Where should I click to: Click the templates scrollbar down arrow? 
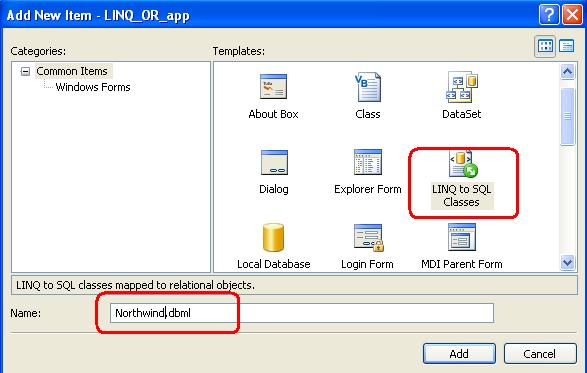(x=568, y=262)
